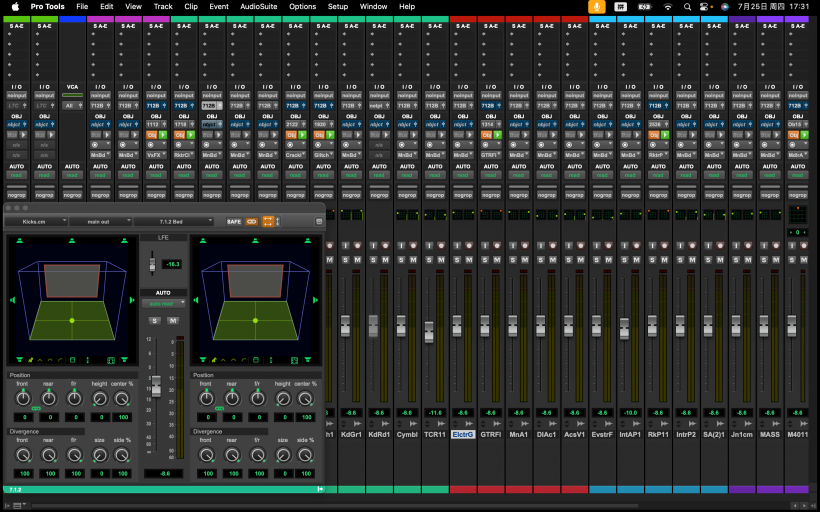The width and height of the screenshot is (820, 512).
Task: Click nogrop button on VCA strip
Action: 72,195
